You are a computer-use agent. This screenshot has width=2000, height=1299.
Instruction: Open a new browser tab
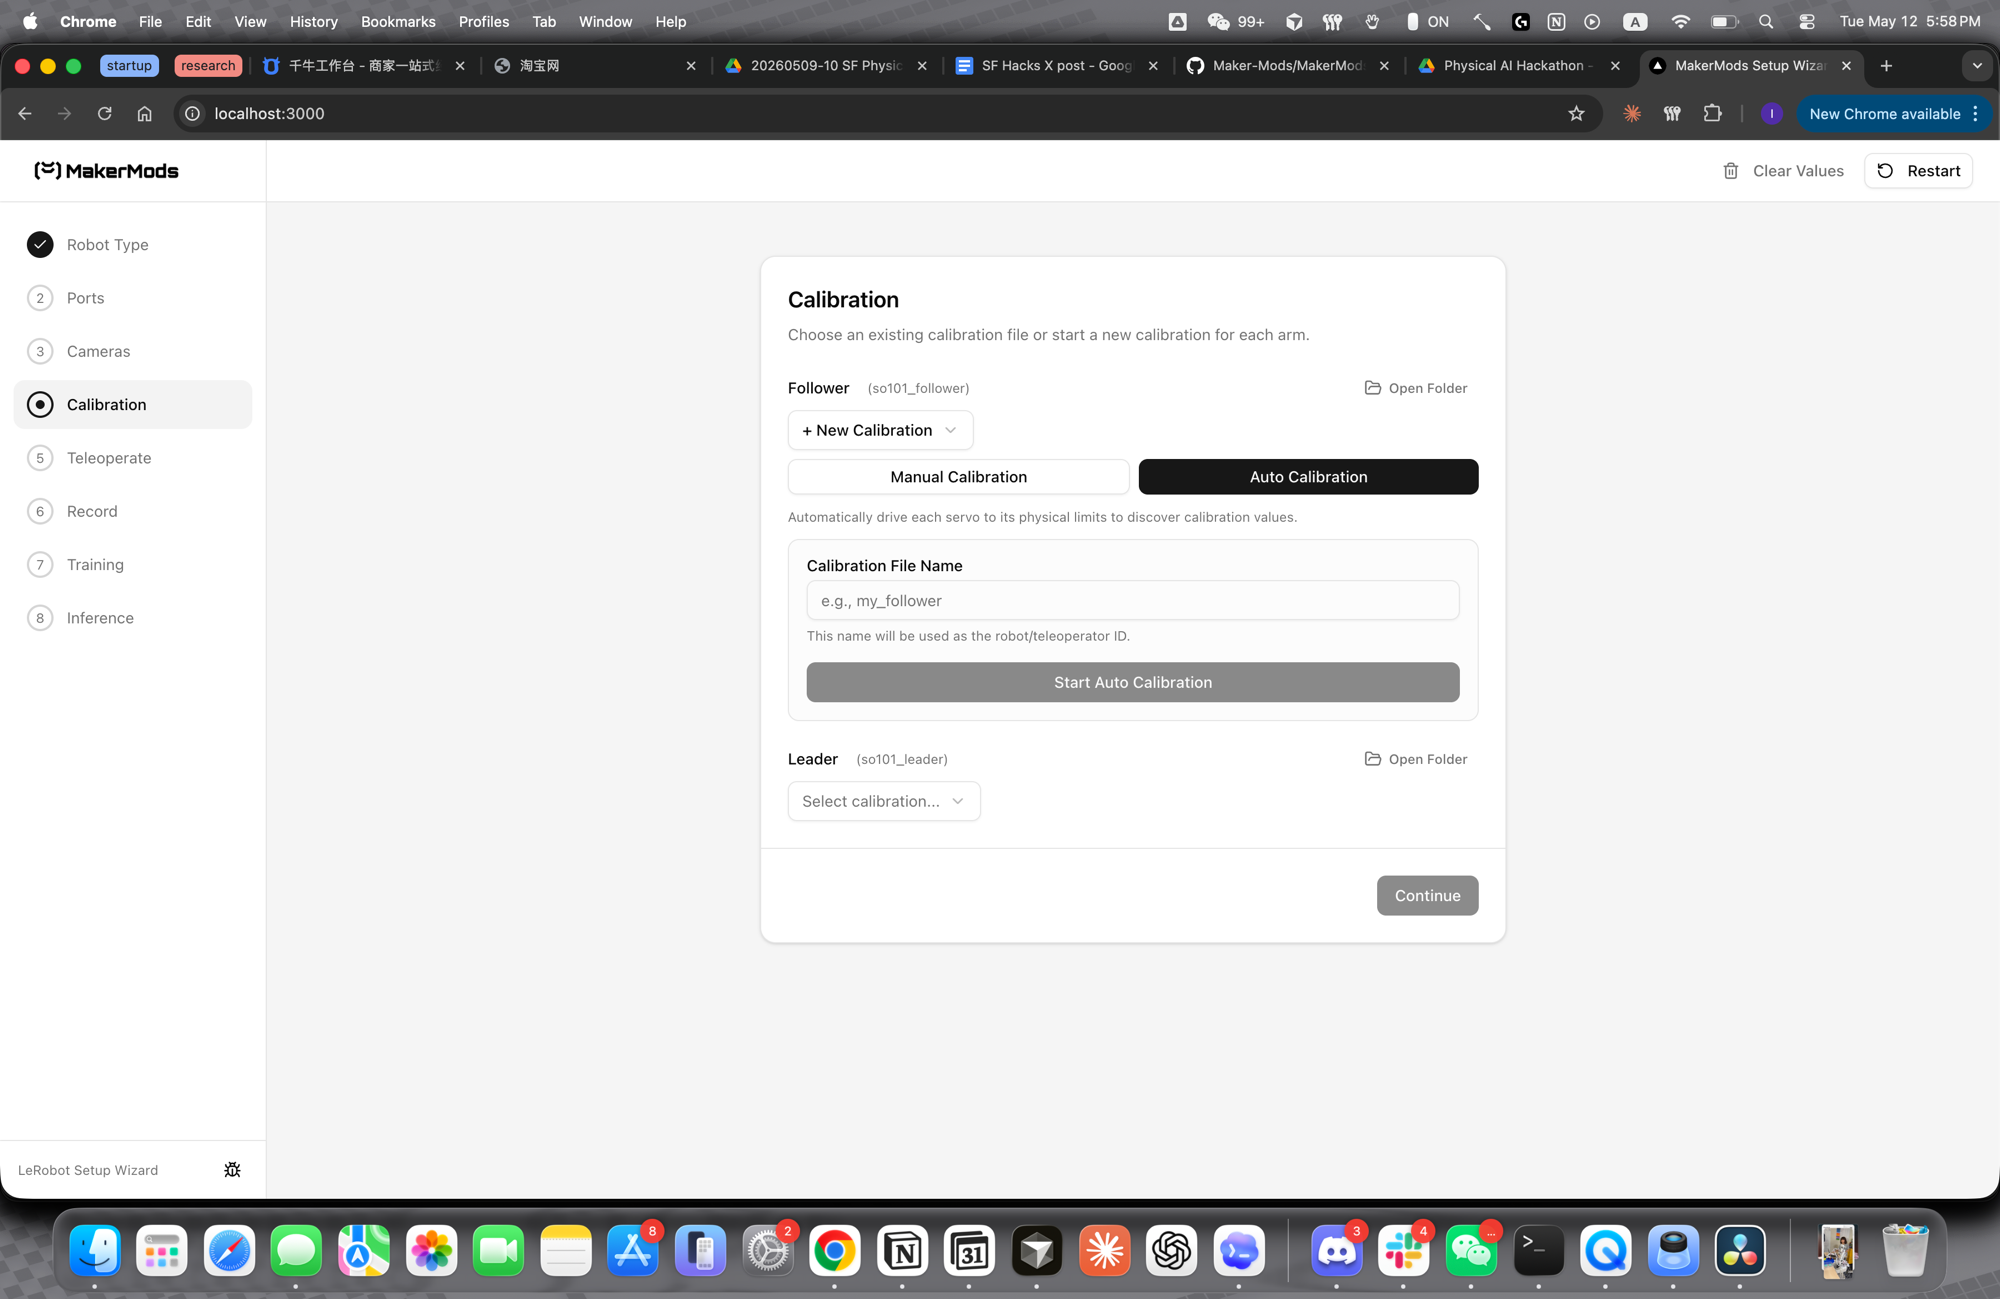tap(1886, 66)
